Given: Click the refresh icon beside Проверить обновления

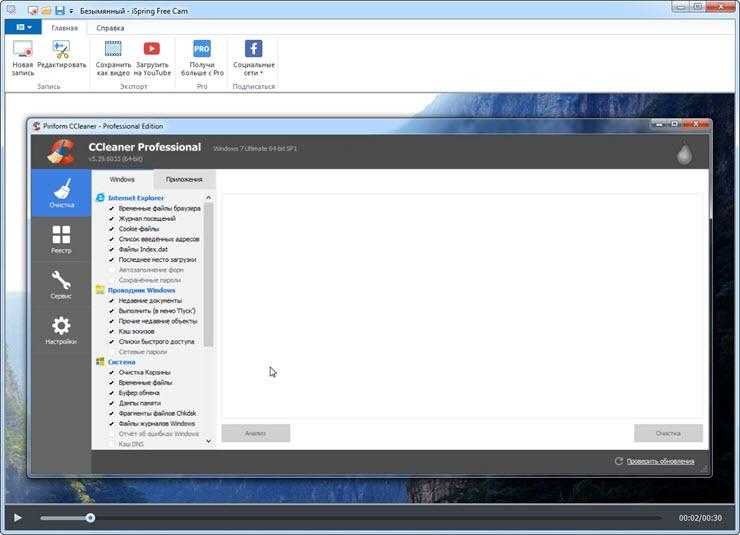Looking at the screenshot, I should pos(619,461).
